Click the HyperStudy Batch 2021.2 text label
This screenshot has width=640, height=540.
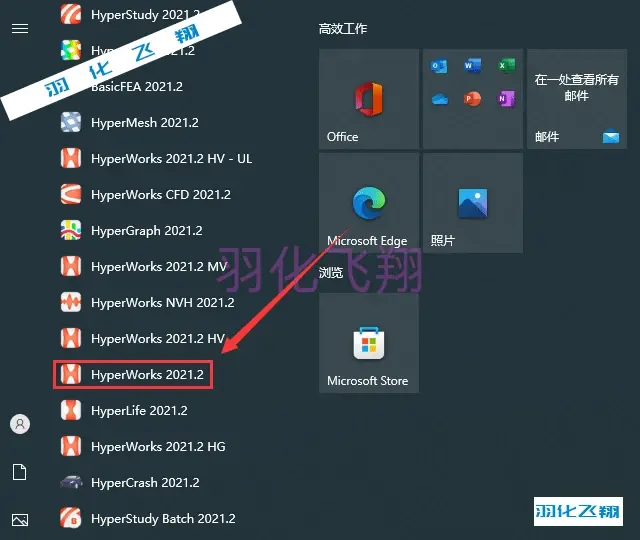[163, 519]
